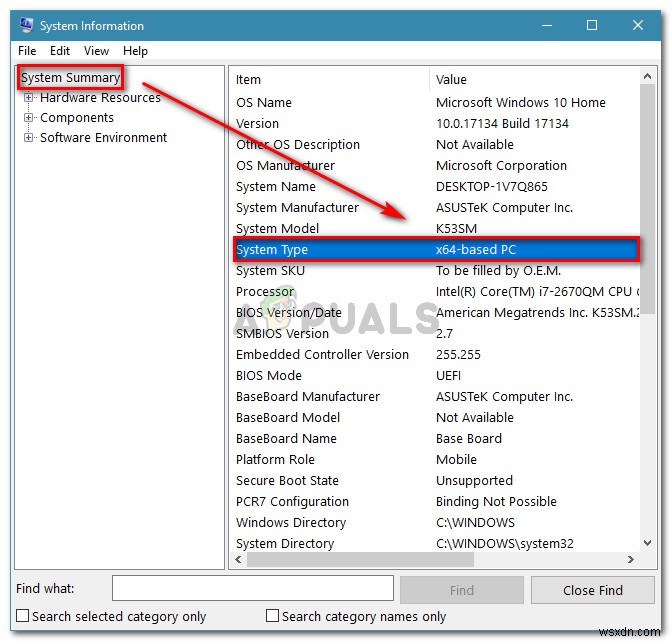The height and width of the screenshot is (642, 672).
Task: Select the highlighted System Type row
Action: click(x=436, y=249)
